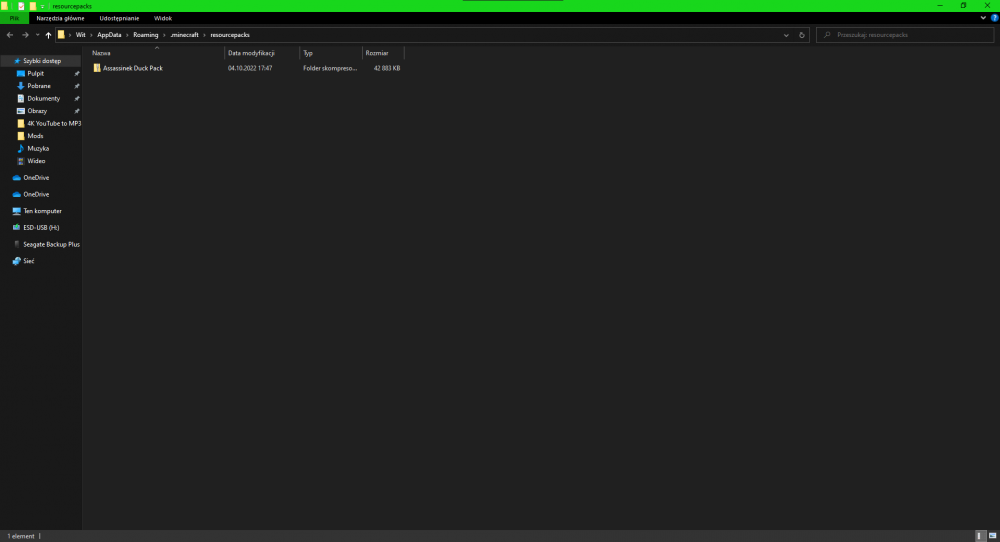
Task: Open the Narzędzia główne ribbon tab
Action: pyautogui.click(x=60, y=18)
